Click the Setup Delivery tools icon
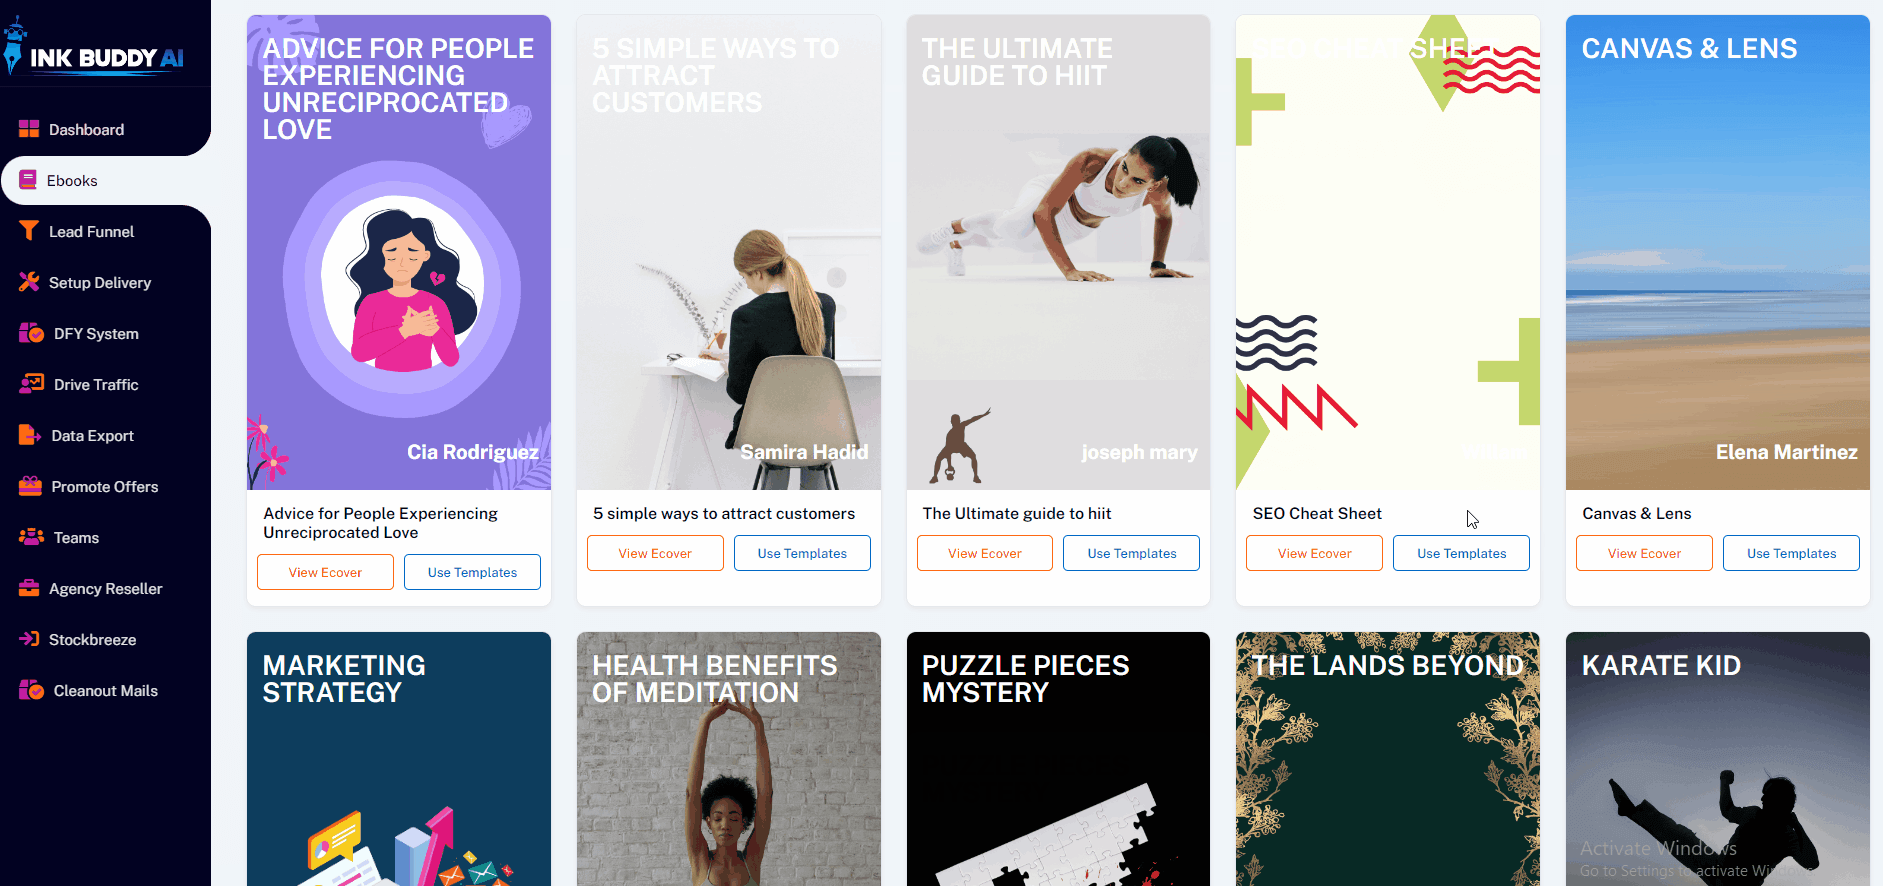Image resolution: width=1883 pixels, height=886 pixels. coord(29,282)
